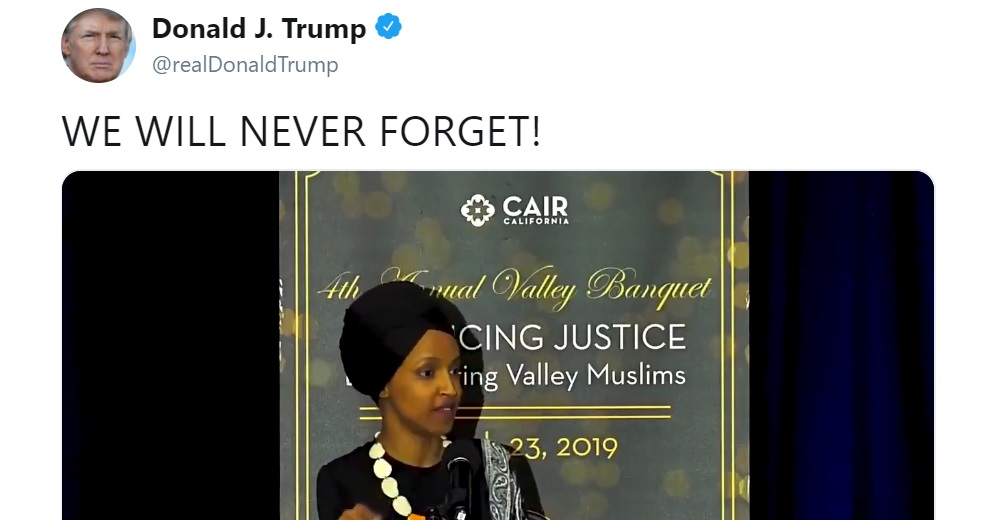Click the JUSTICE word on the banner
The image size is (996, 520).
(x=621, y=337)
